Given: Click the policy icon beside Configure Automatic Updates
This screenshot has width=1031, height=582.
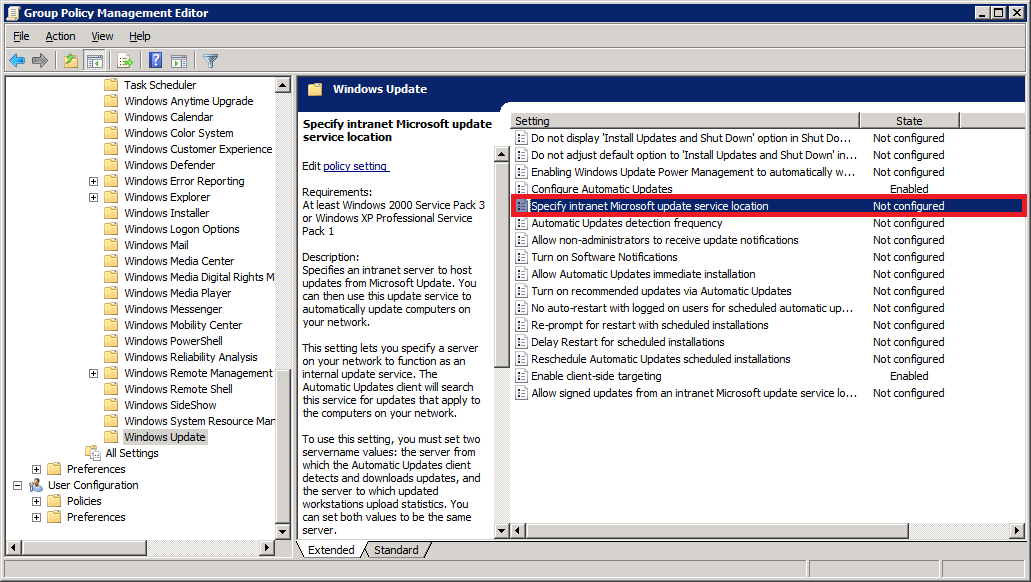Looking at the screenshot, I should tap(521, 189).
